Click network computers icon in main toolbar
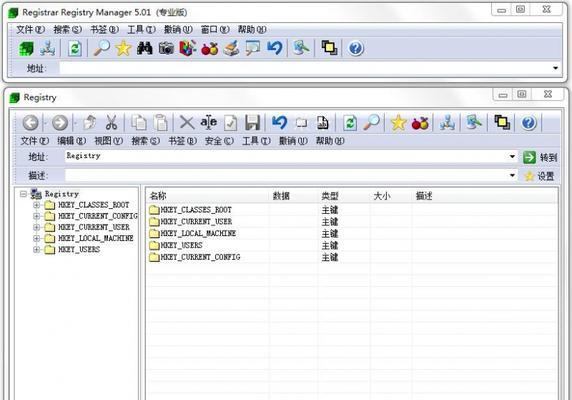The height and width of the screenshot is (400, 572). pyautogui.click(x=47, y=48)
